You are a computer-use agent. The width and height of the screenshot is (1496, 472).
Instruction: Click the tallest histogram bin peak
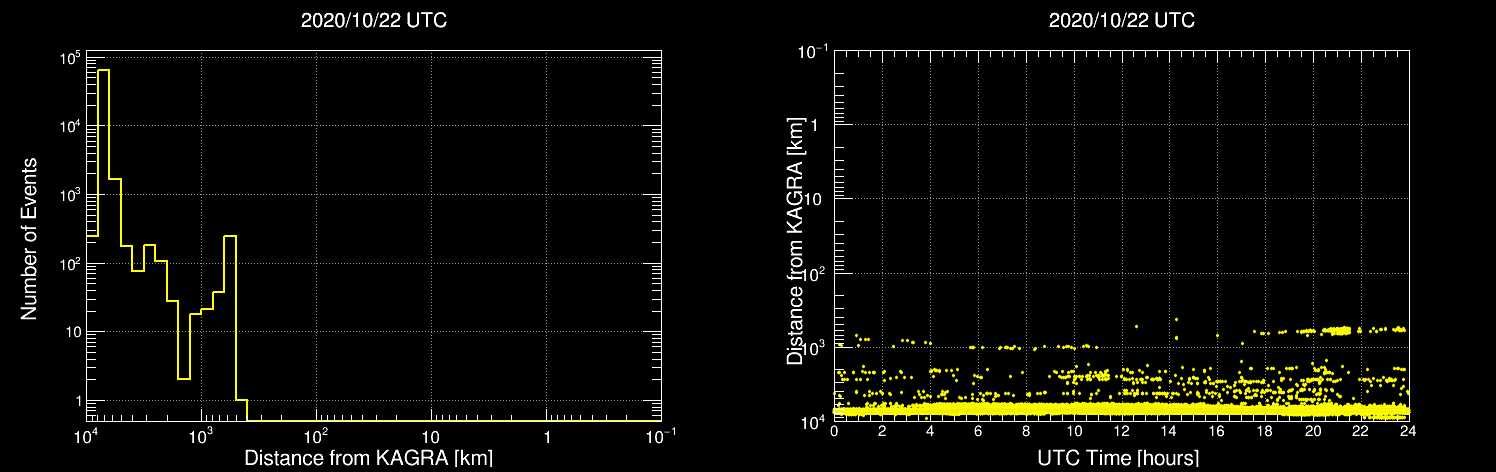(103, 70)
